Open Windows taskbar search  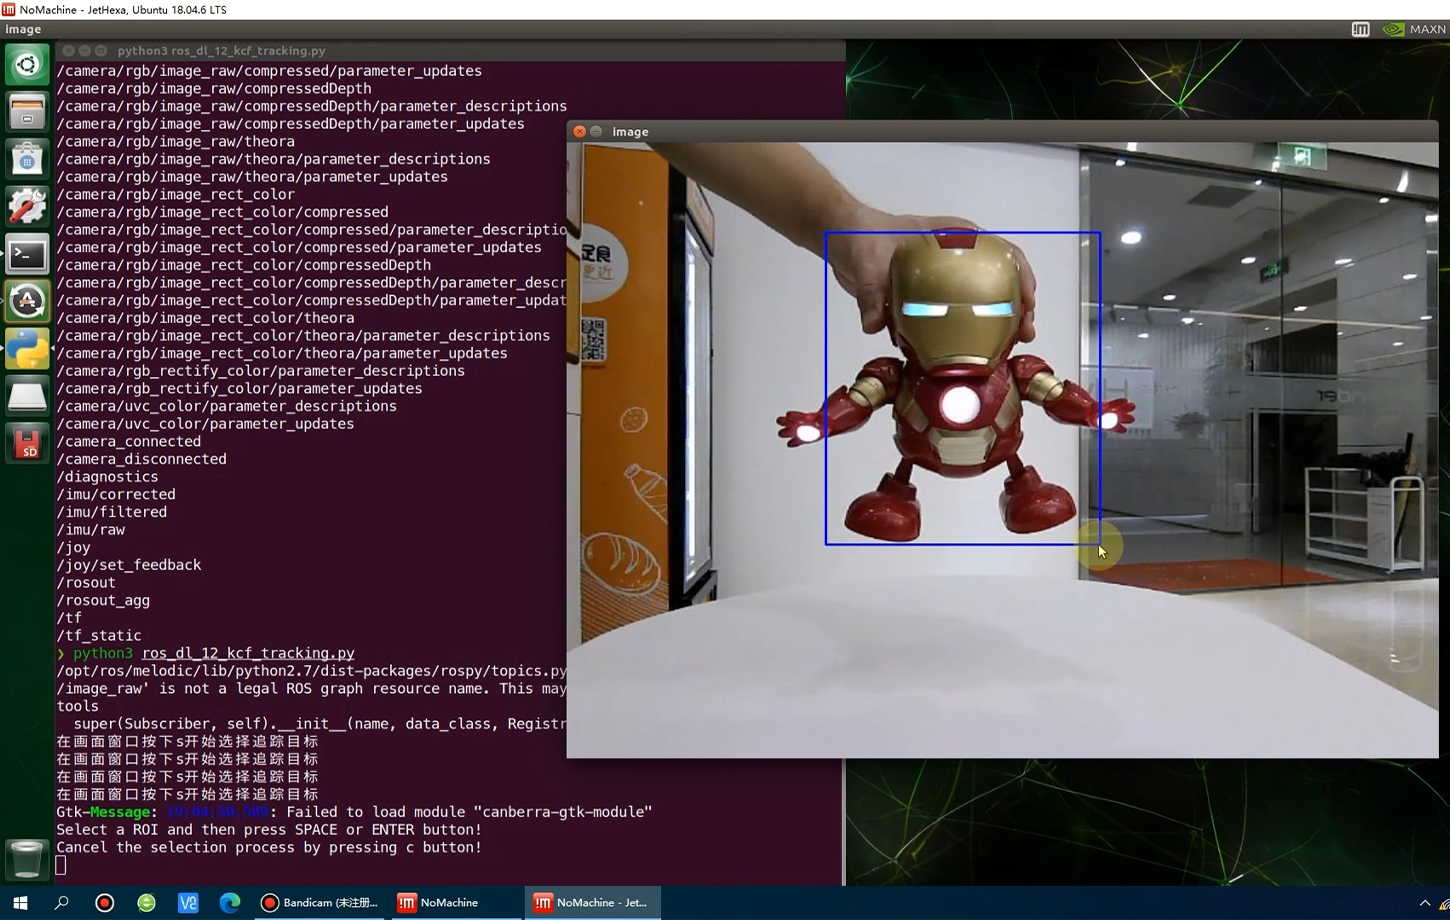point(62,902)
